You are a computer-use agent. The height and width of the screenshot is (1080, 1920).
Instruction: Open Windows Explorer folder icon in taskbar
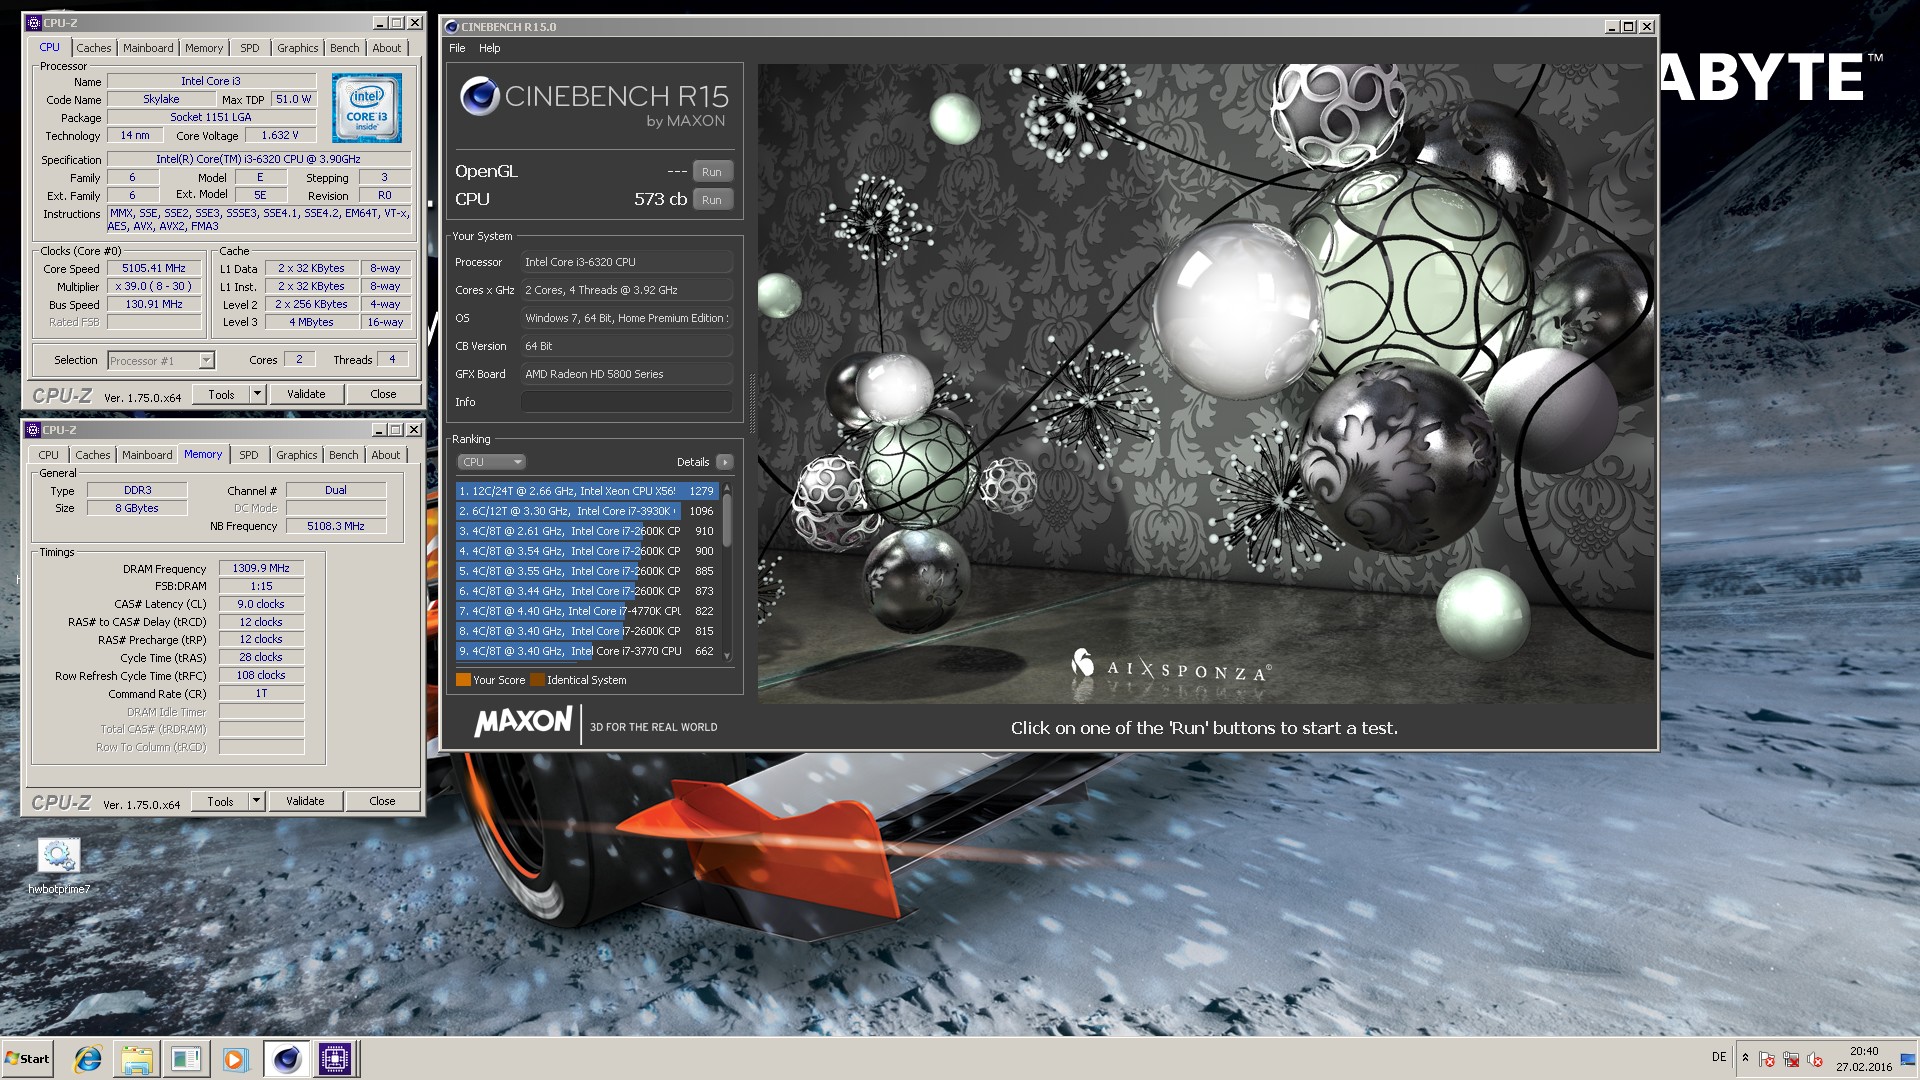point(137,1059)
